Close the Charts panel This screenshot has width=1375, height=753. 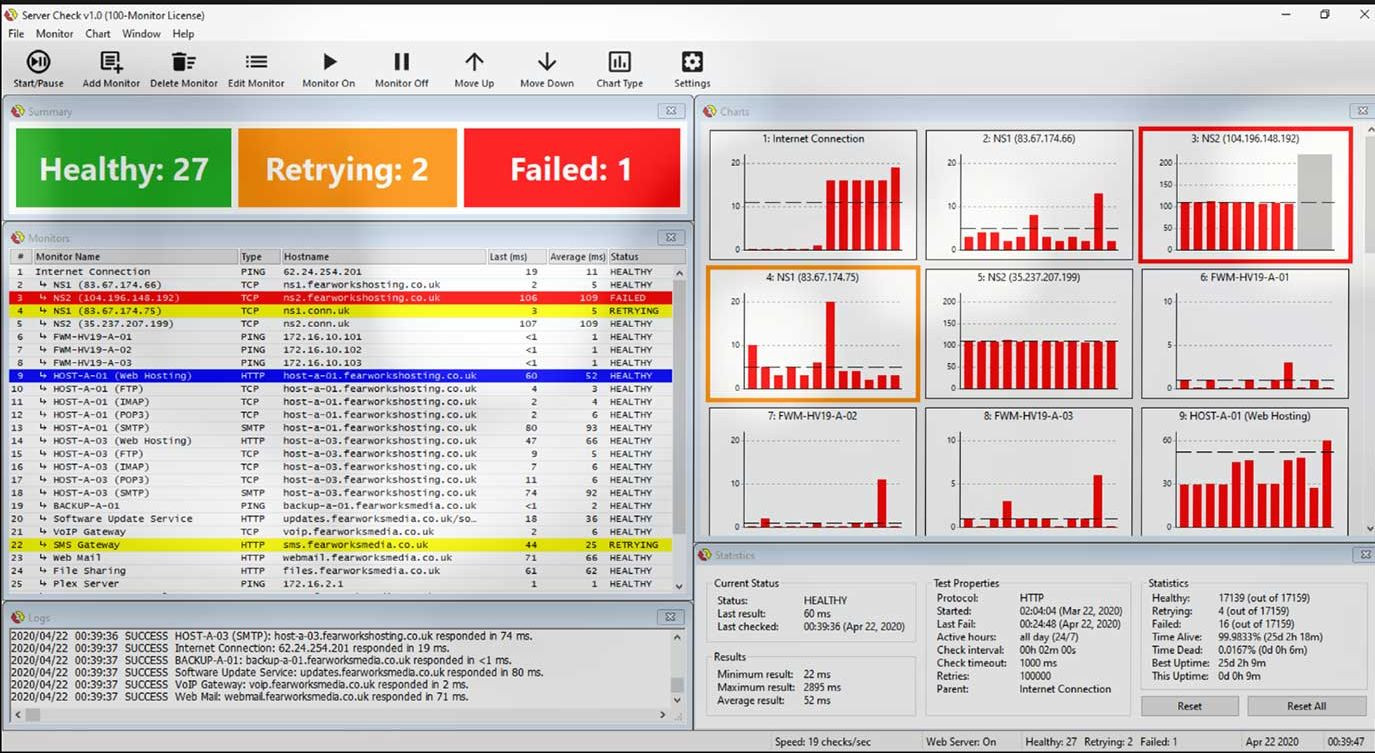(x=1361, y=111)
